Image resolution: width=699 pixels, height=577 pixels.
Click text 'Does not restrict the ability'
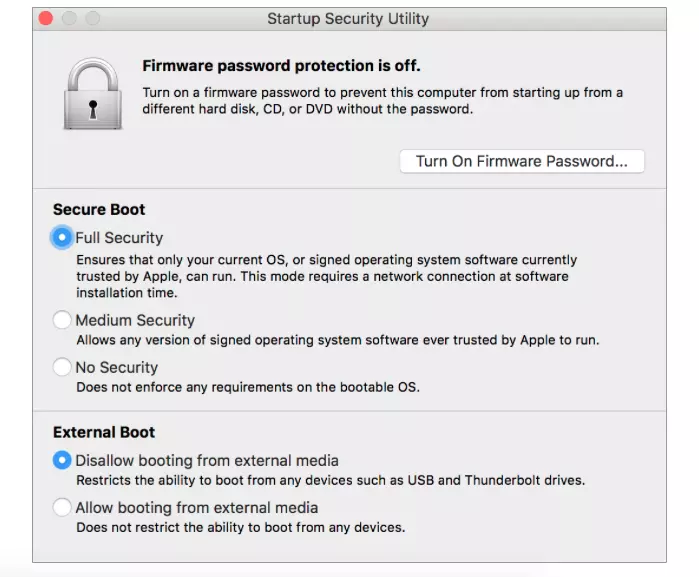click(x=241, y=528)
